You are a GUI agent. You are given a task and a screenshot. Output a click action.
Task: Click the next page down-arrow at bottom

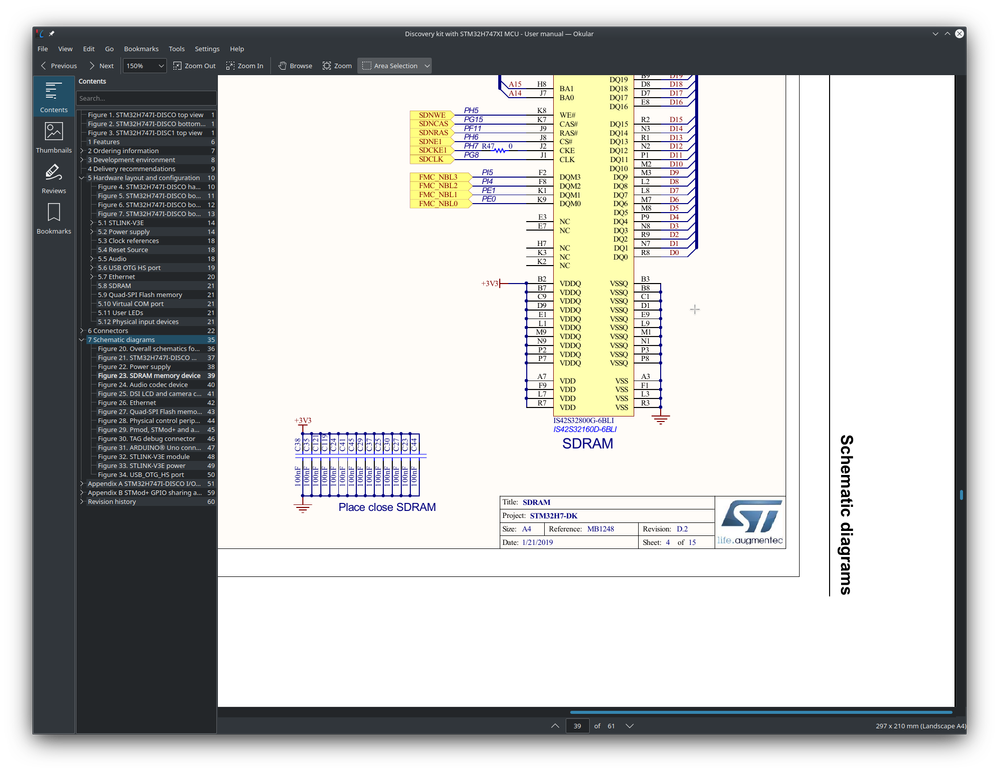click(x=629, y=726)
